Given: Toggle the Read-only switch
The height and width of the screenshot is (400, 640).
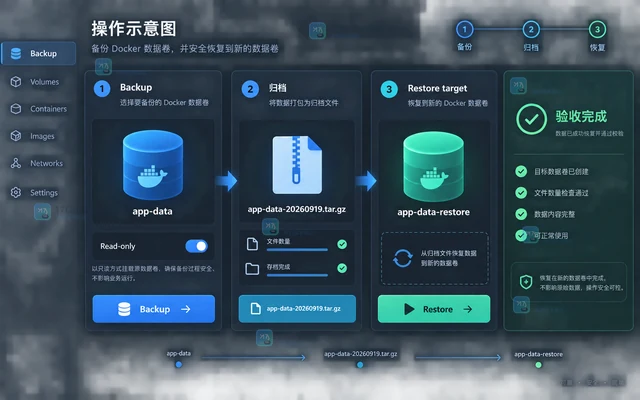Looking at the screenshot, I should pos(196,246).
